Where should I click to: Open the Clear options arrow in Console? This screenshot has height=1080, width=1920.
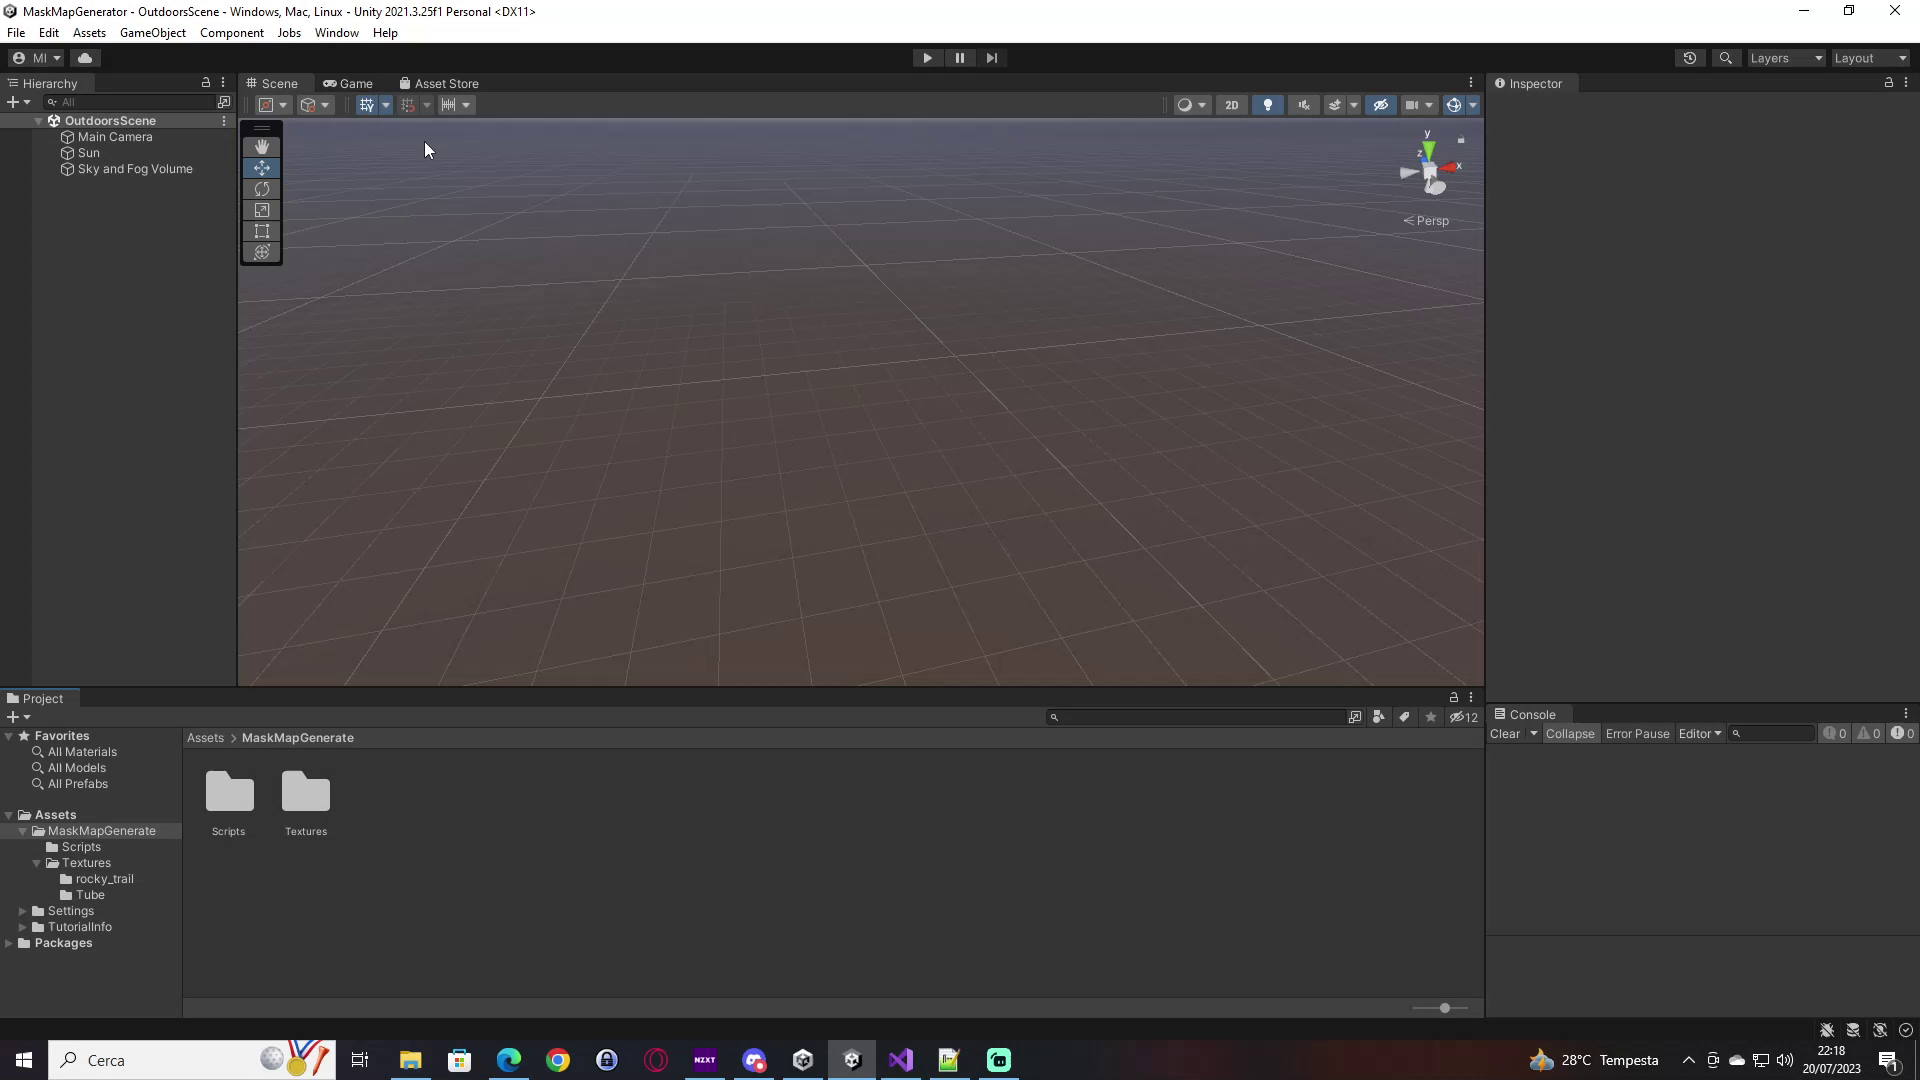coord(1534,734)
